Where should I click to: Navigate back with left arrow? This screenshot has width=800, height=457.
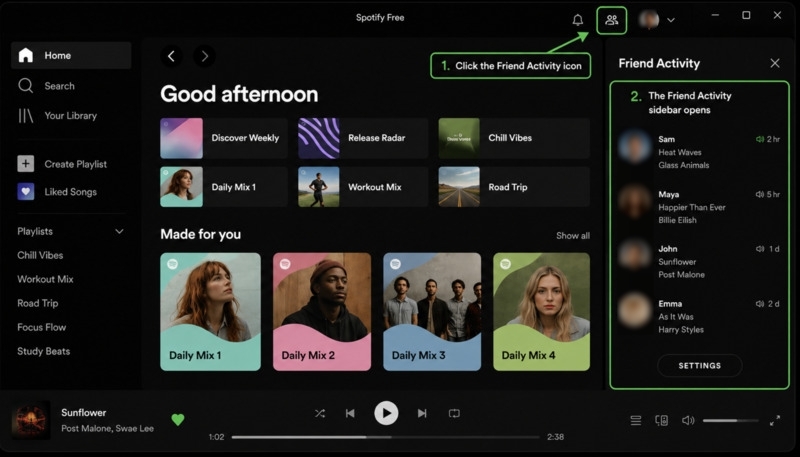coord(171,56)
